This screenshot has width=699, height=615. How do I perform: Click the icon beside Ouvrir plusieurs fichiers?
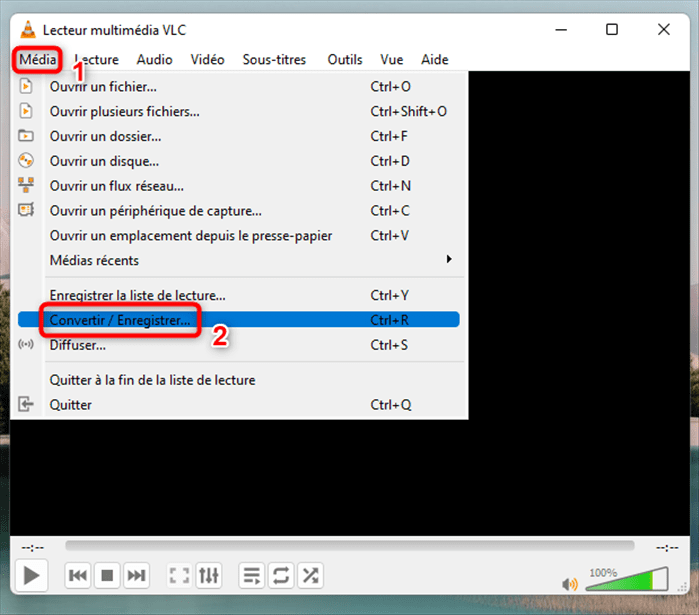26,111
